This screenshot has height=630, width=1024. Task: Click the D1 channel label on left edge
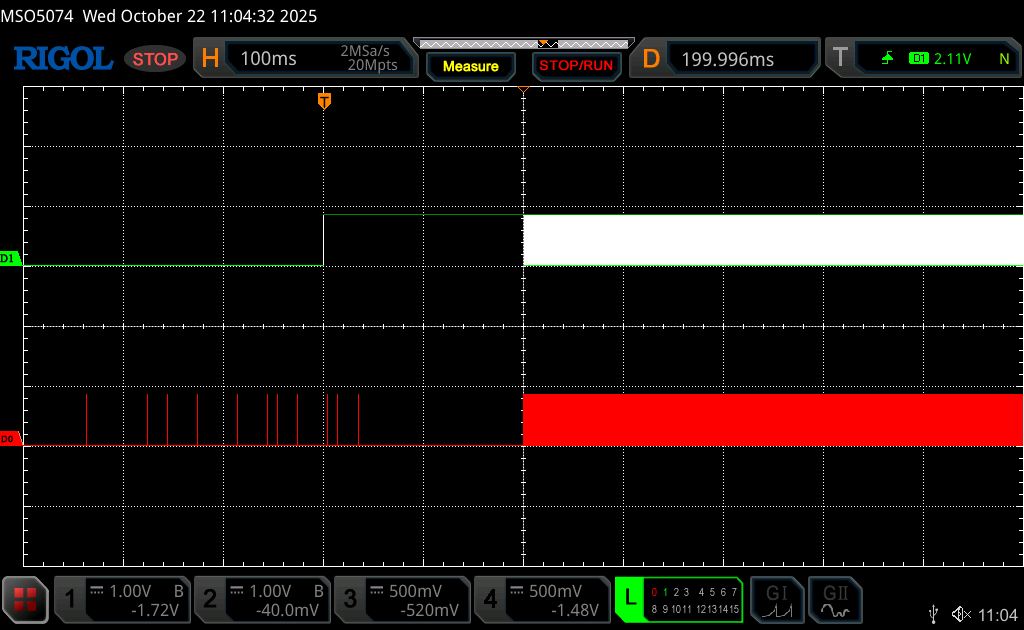pyautogui.click(x=9, y=259)
